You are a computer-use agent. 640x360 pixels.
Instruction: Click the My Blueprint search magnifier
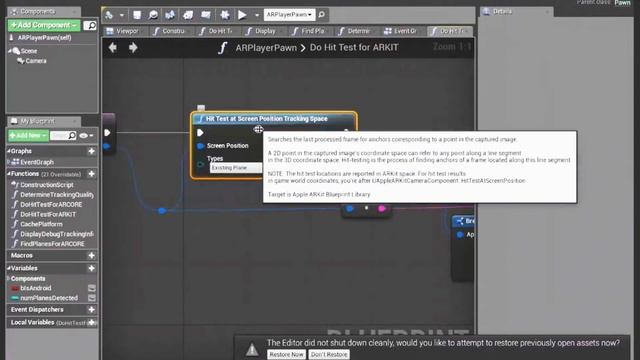(72, 135)
